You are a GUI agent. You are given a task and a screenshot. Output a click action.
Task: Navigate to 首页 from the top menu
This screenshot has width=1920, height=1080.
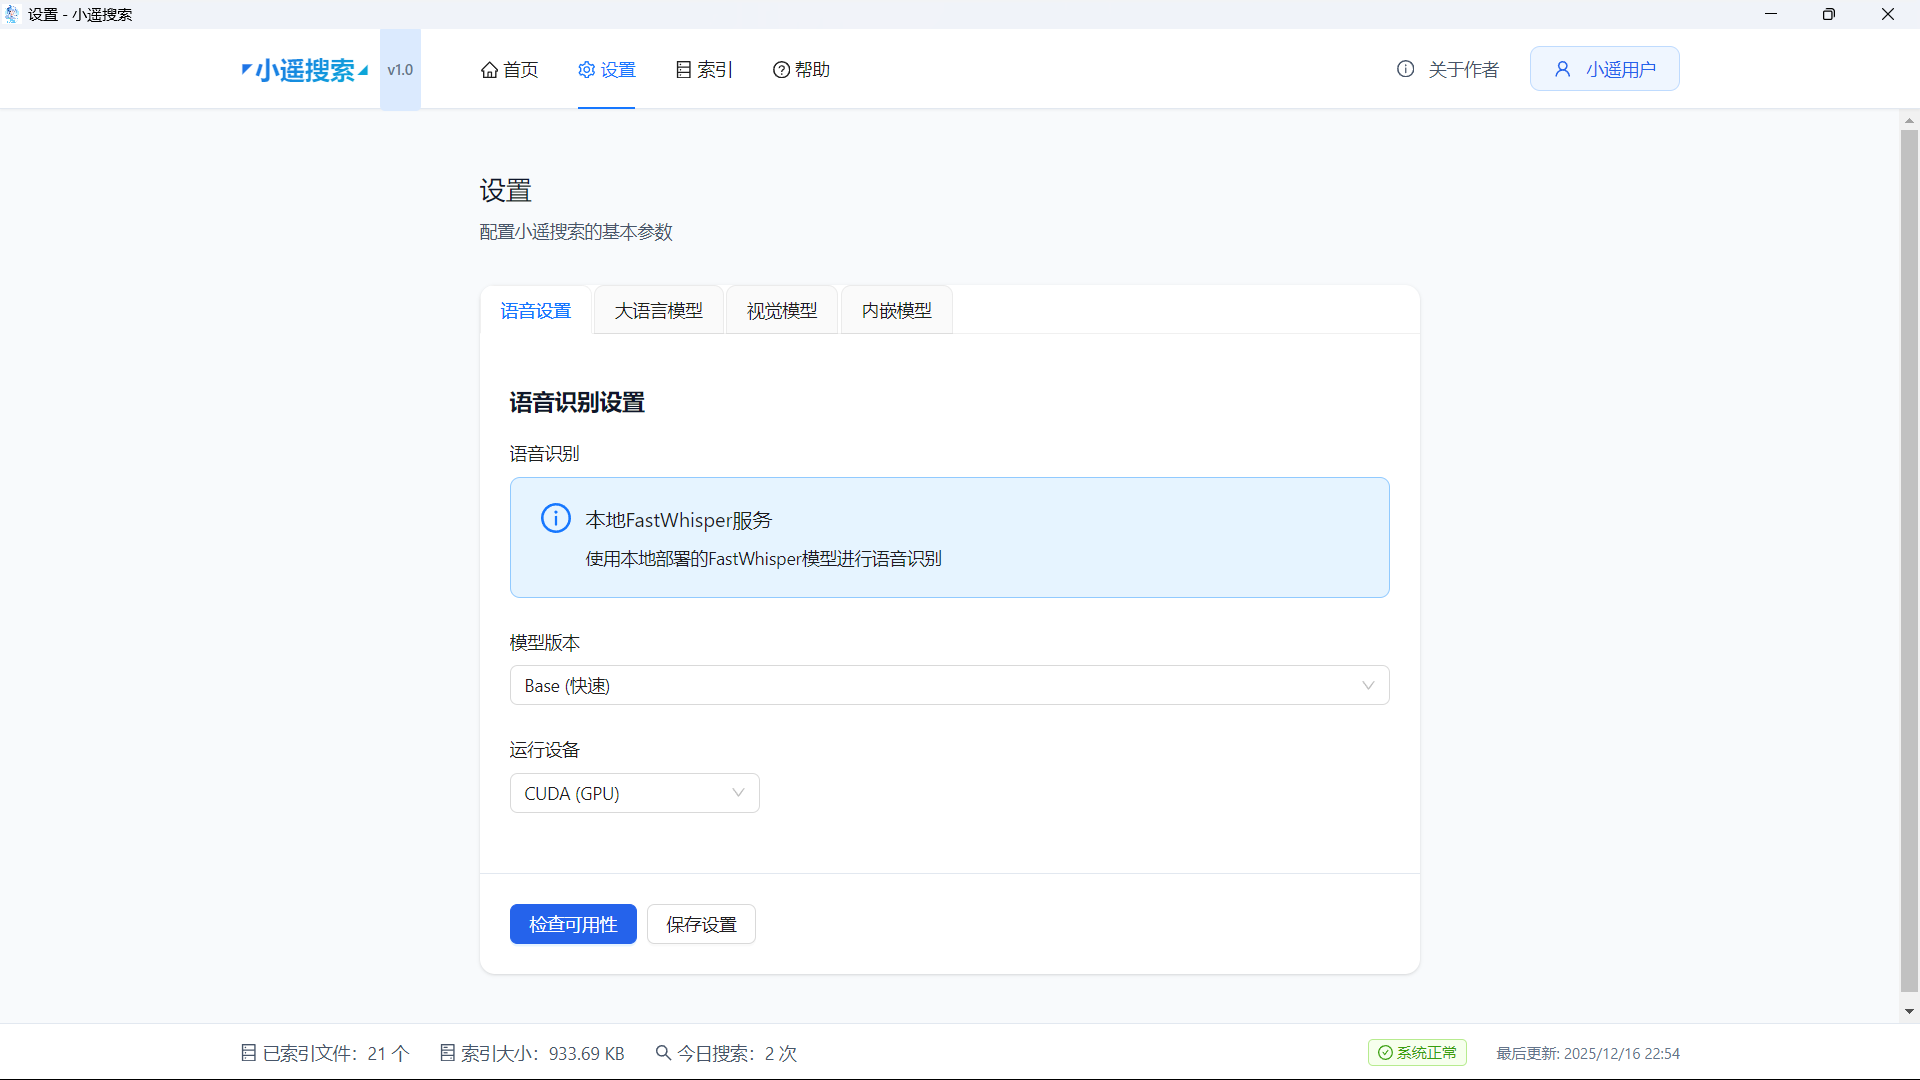(509, 69)
